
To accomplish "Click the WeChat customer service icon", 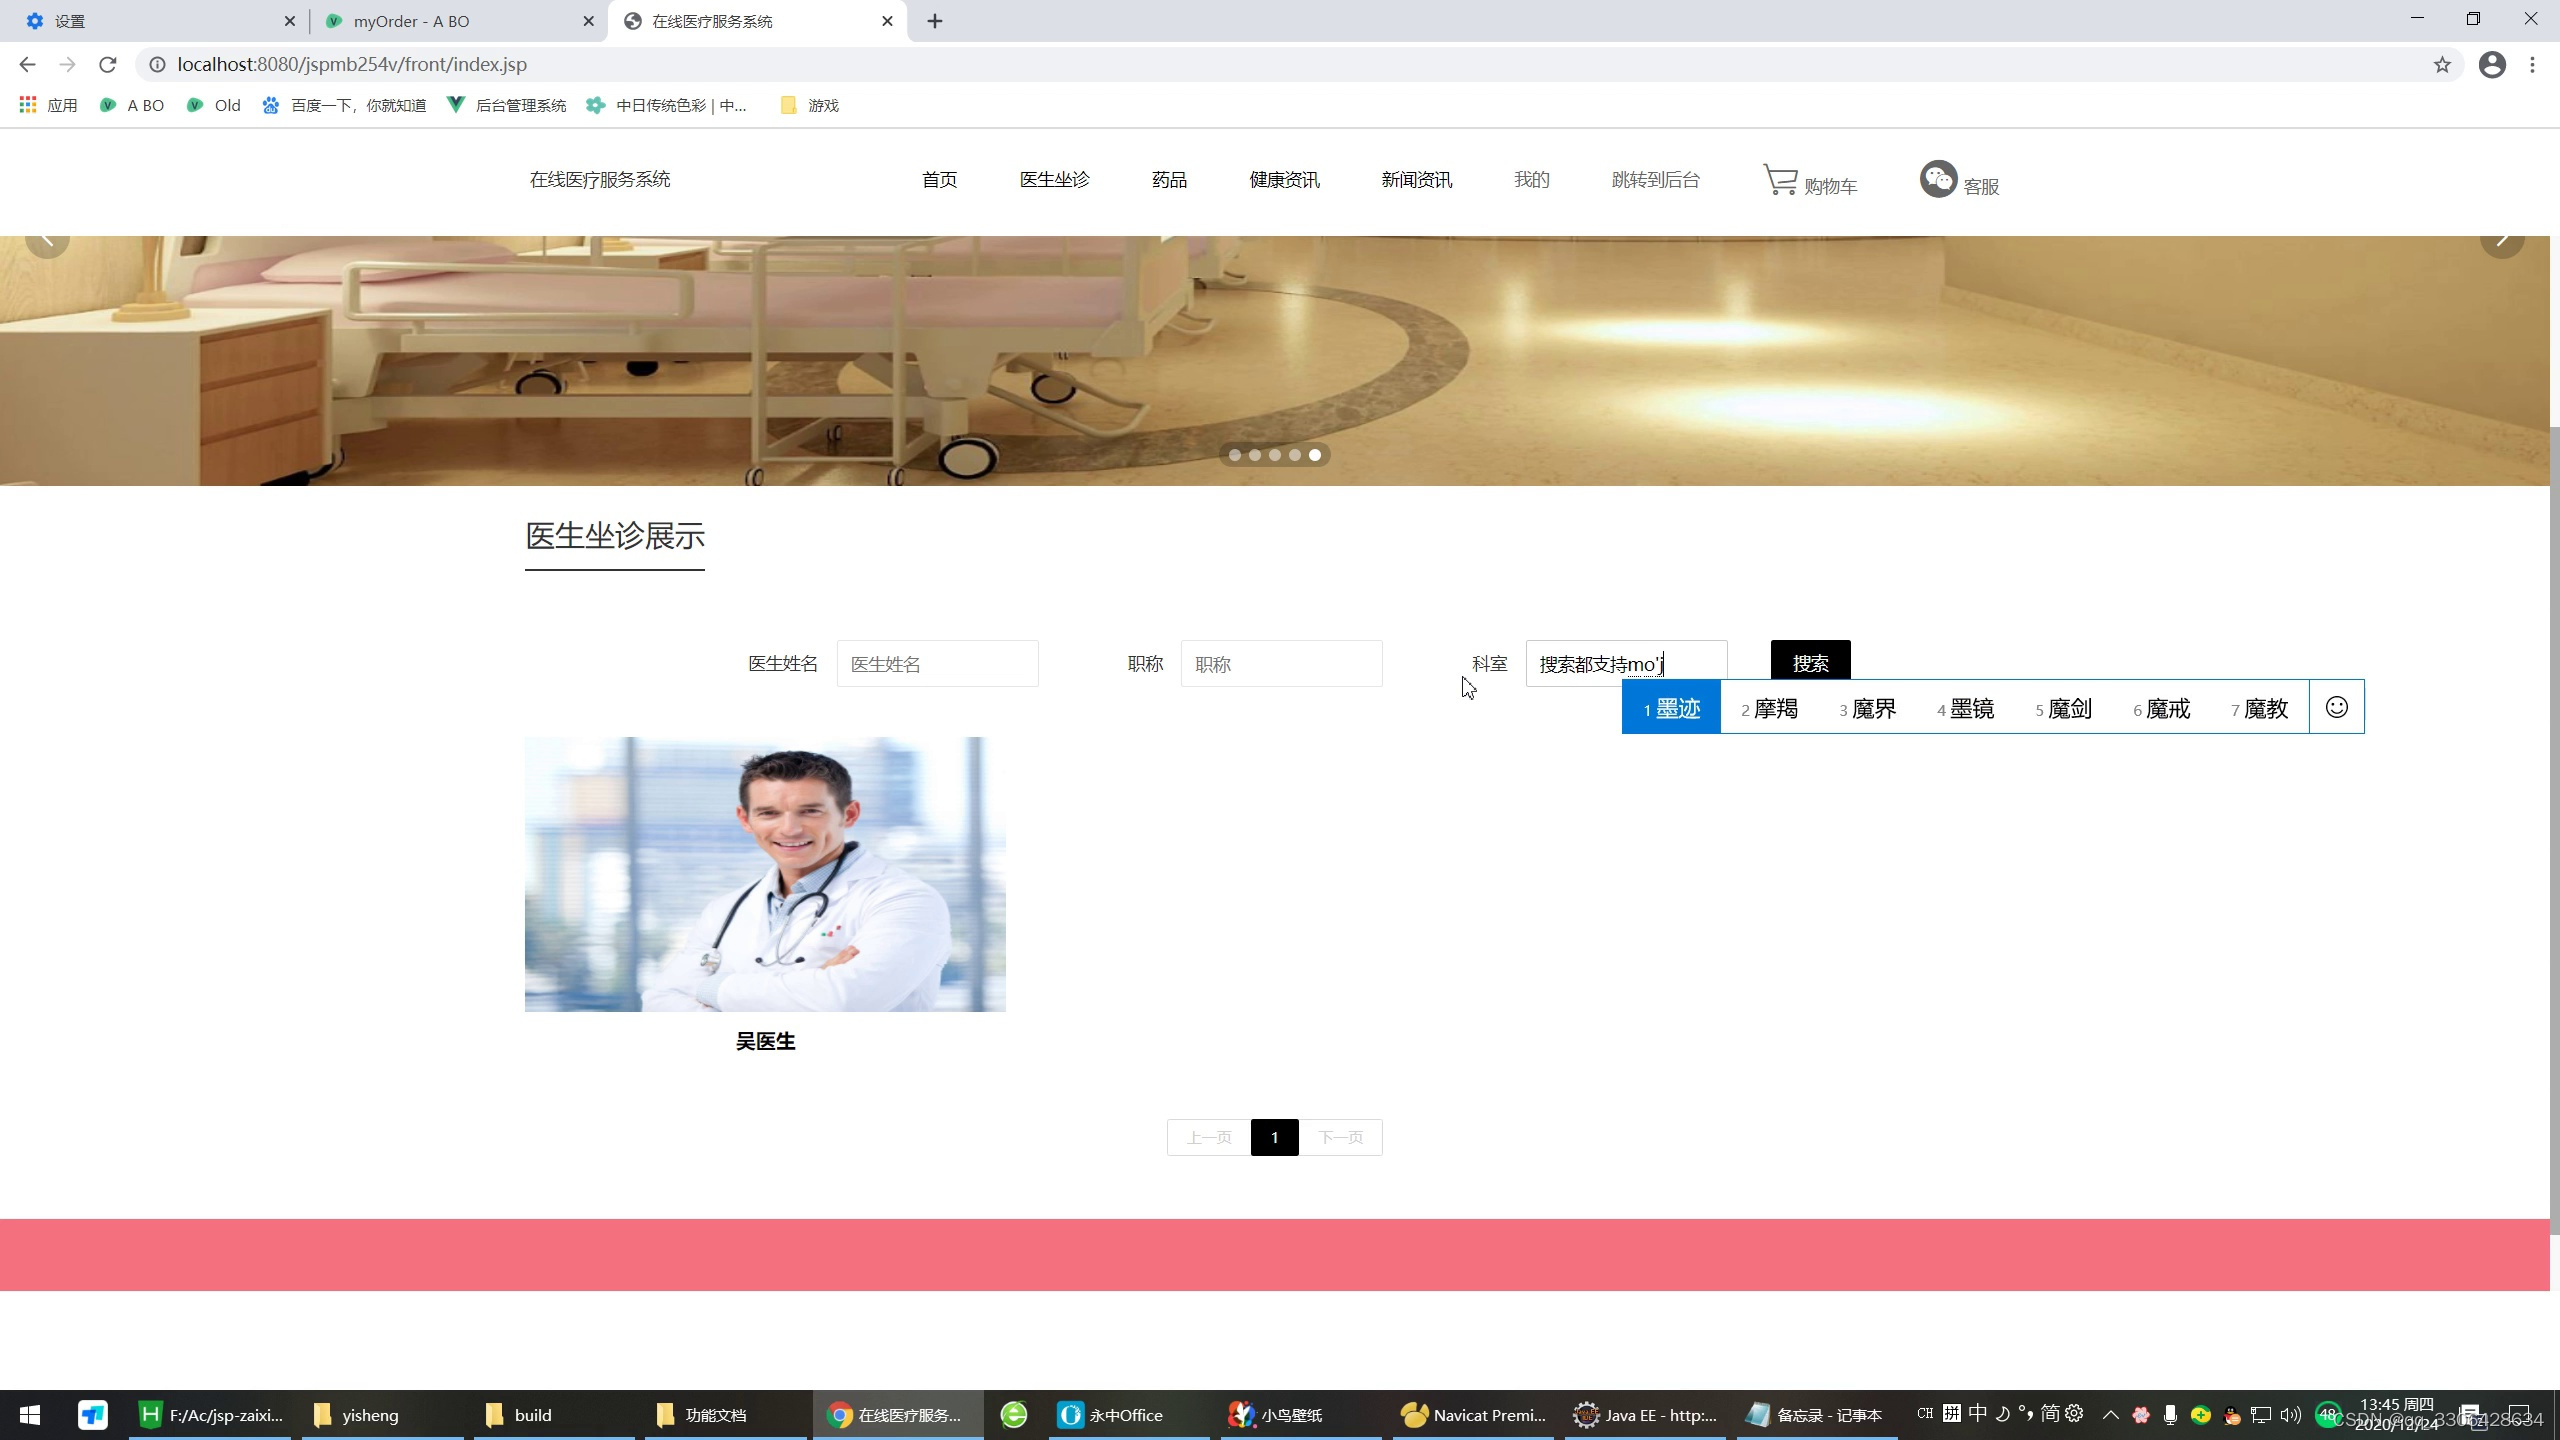I will [x=1938, y=179].
